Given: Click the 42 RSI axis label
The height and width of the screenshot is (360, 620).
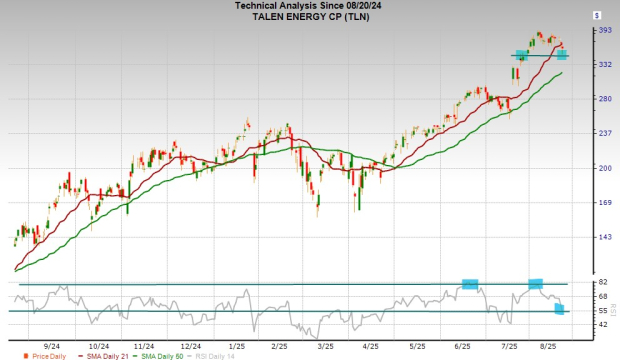Looking at the screenshot, I should pyautogui.click(x=603, y=324).
